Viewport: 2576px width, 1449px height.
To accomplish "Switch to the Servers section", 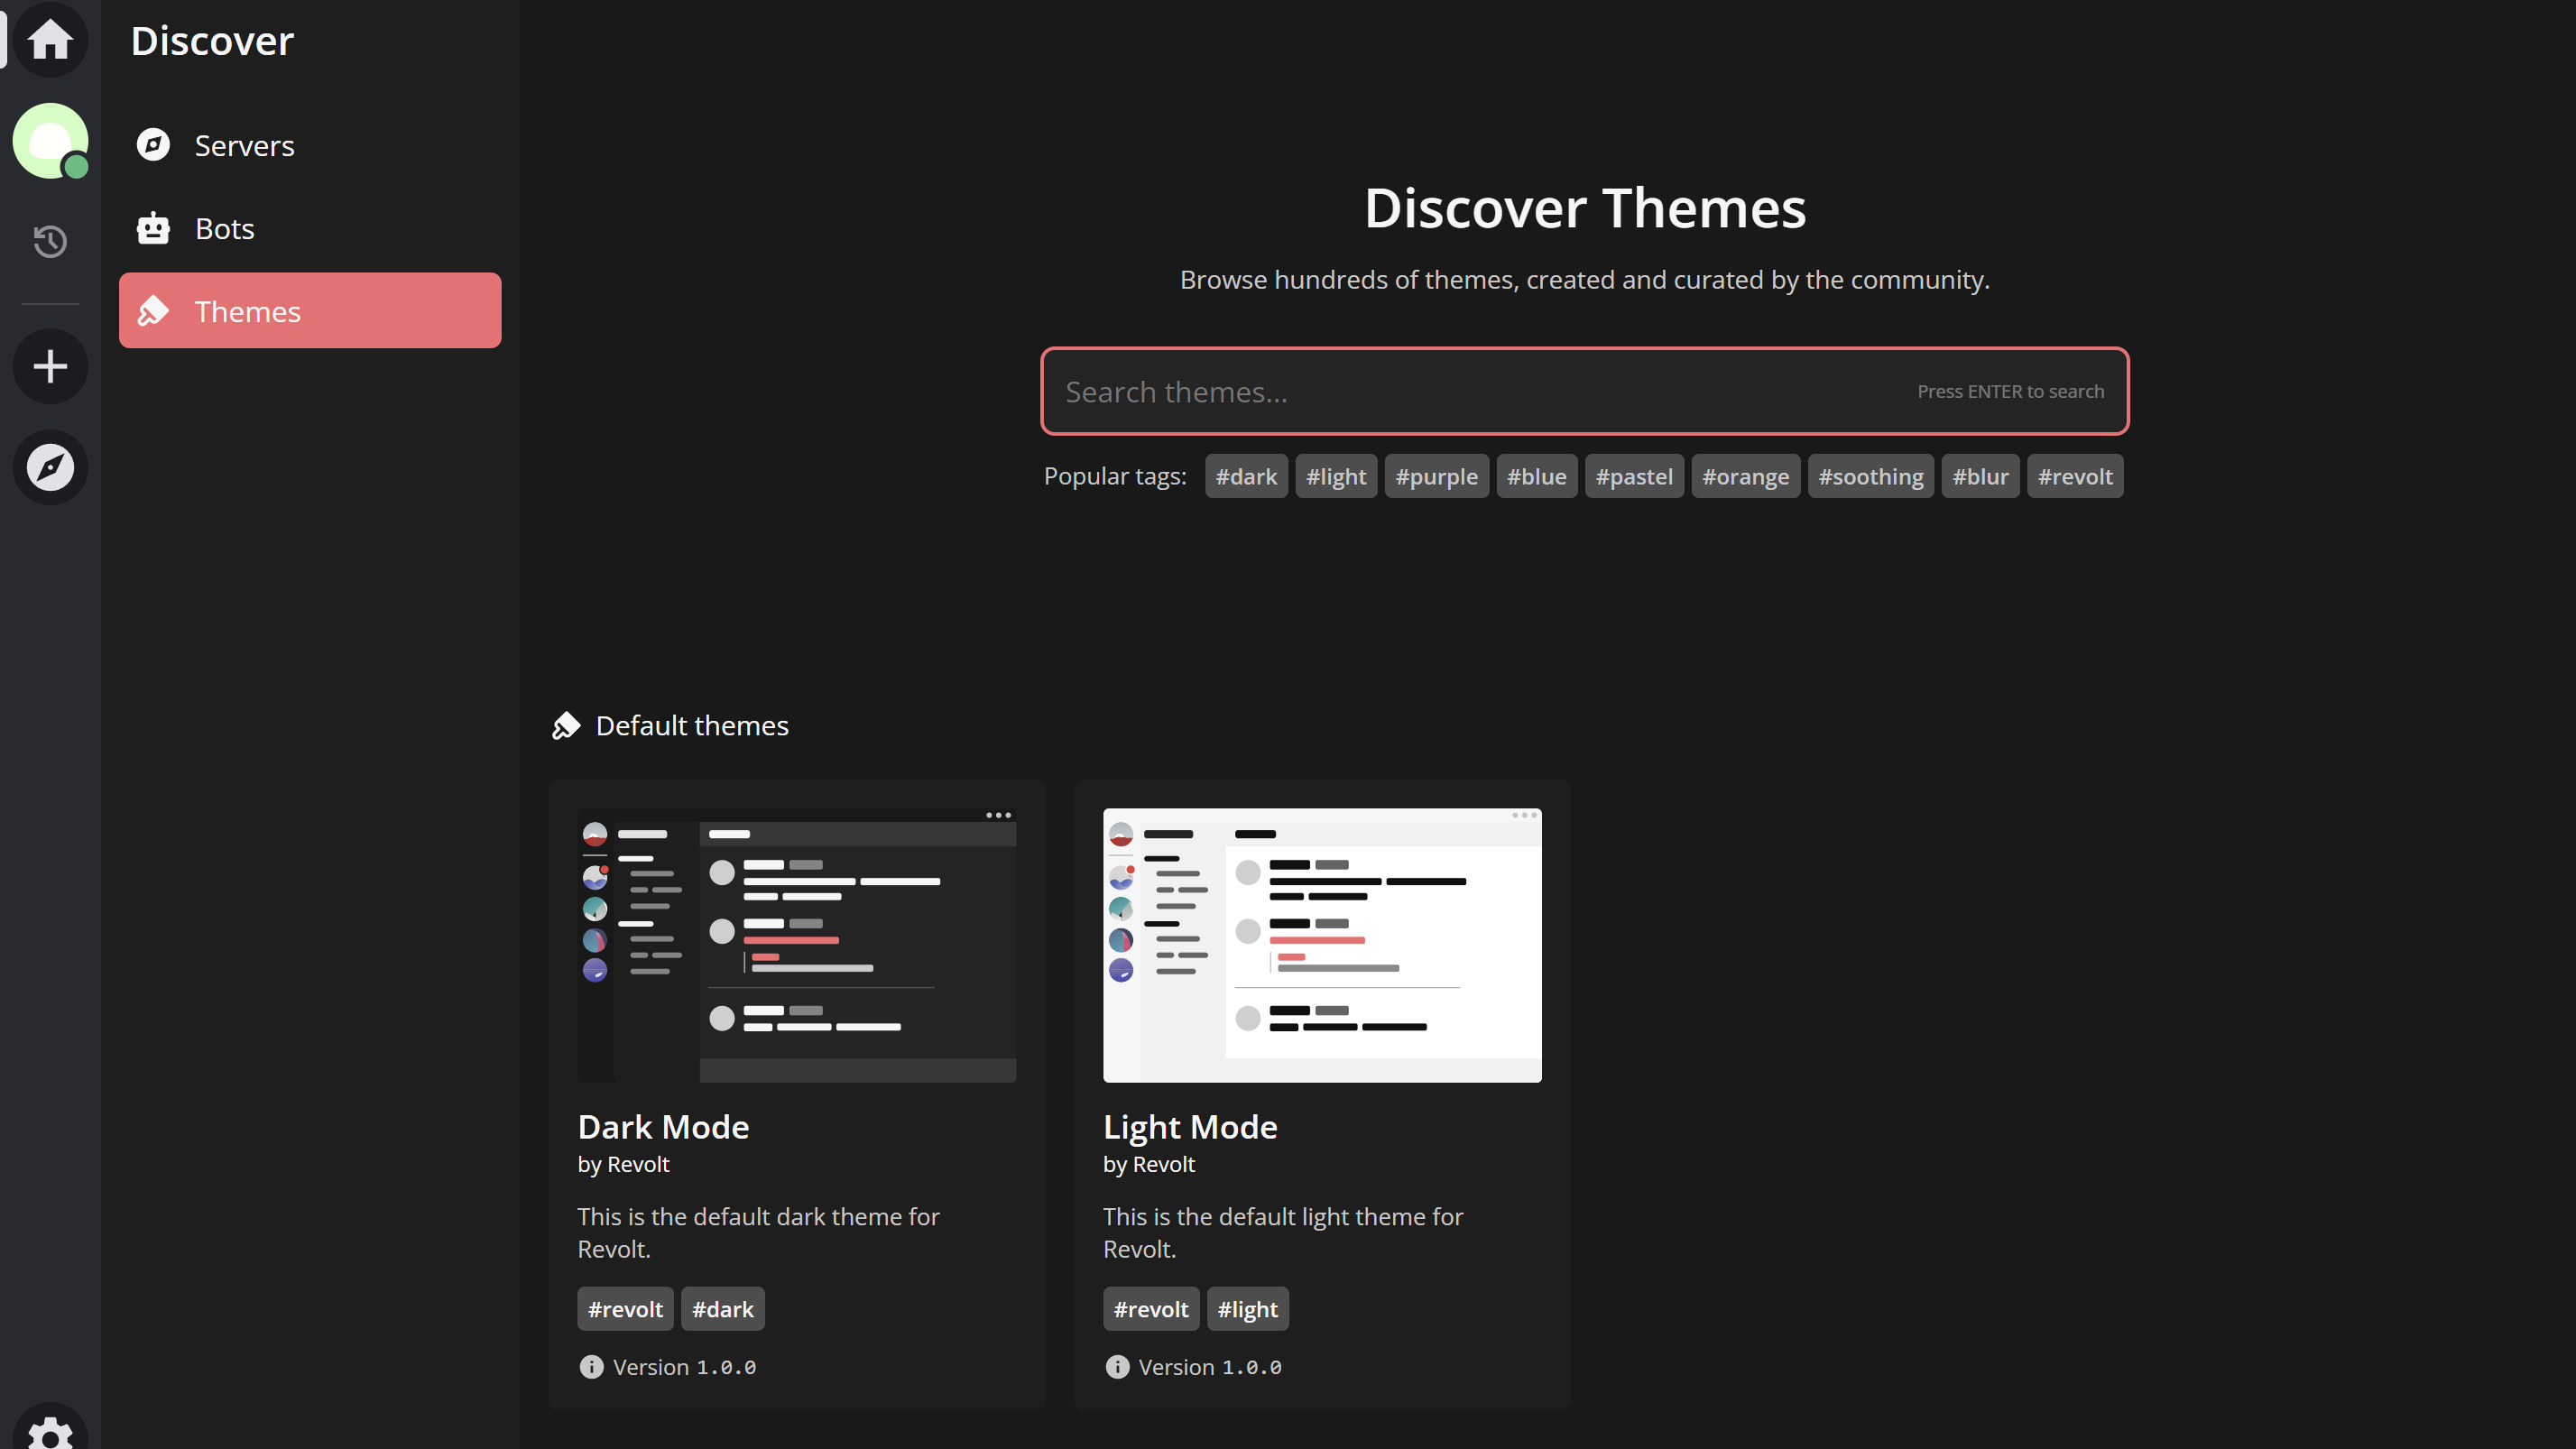I will pyautogui.click(x=244, y=145).
